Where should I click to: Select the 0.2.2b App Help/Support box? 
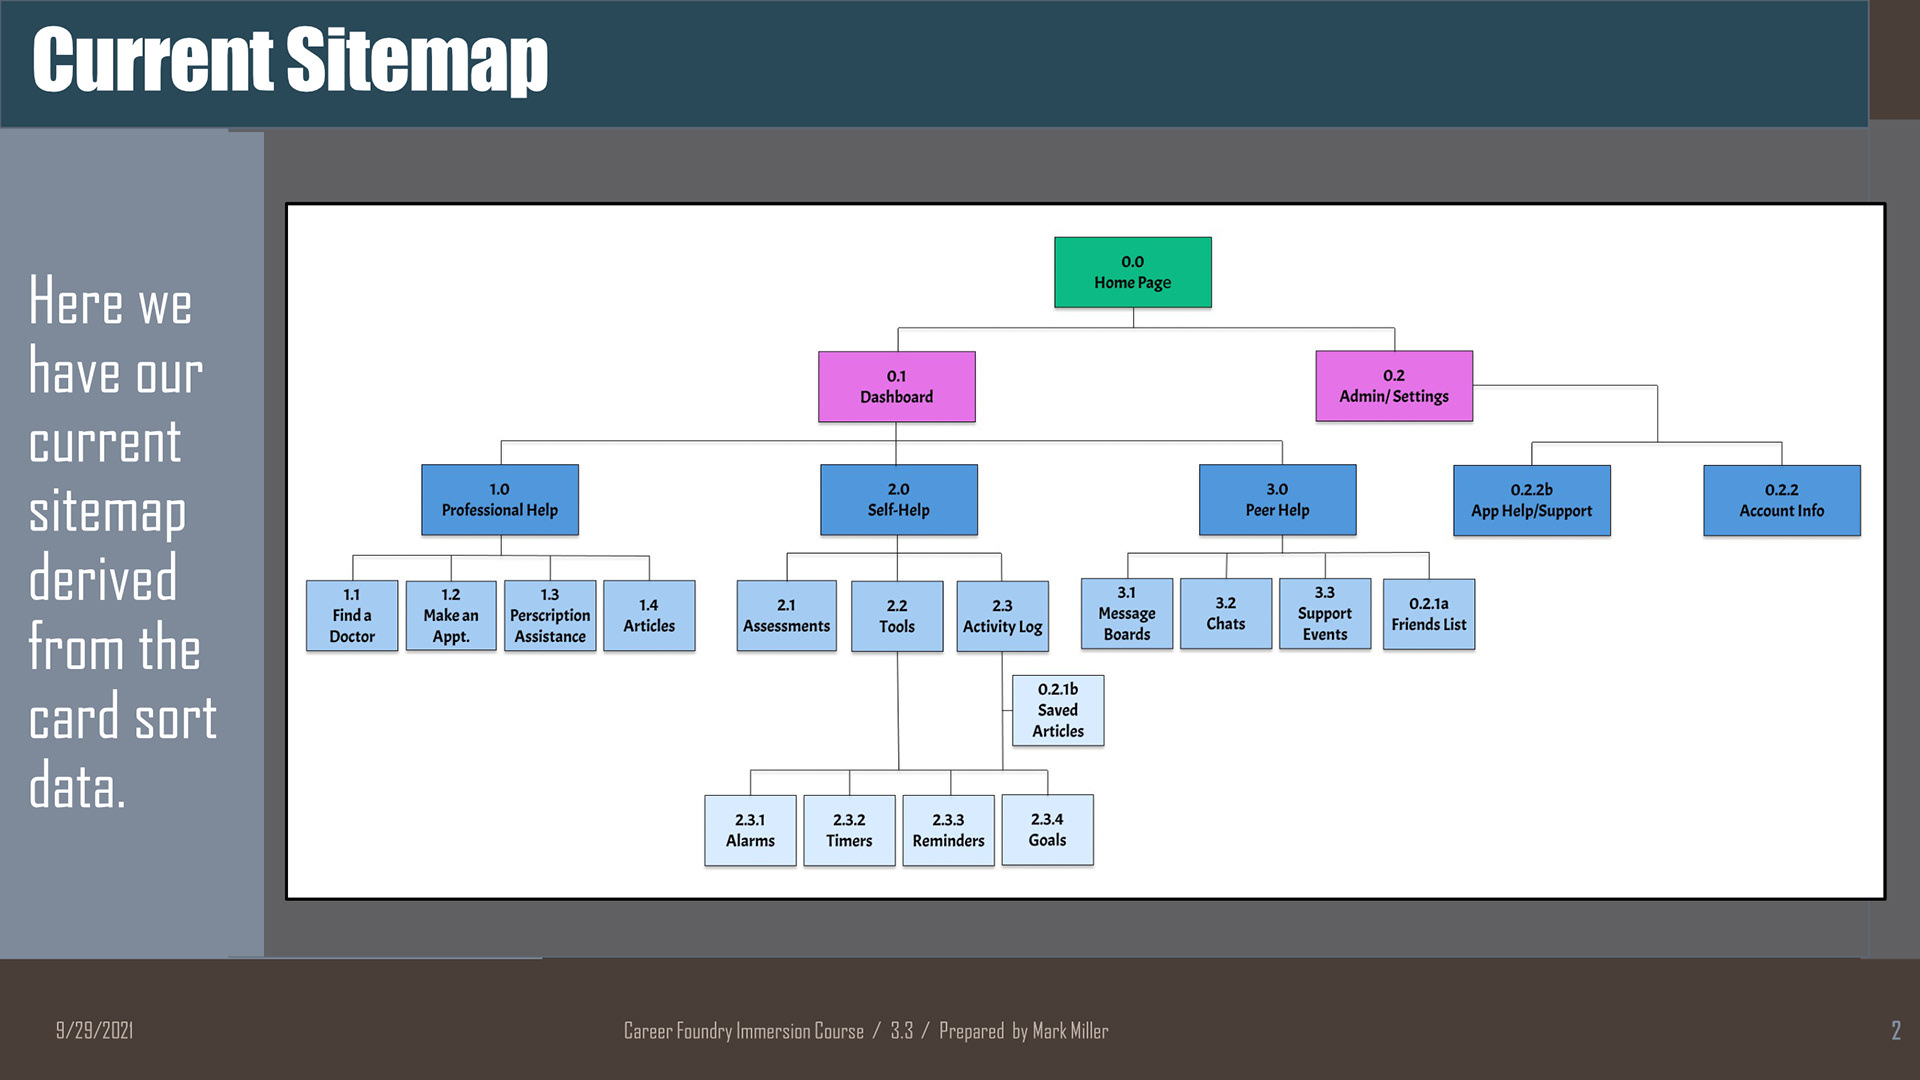[1531, 500]
